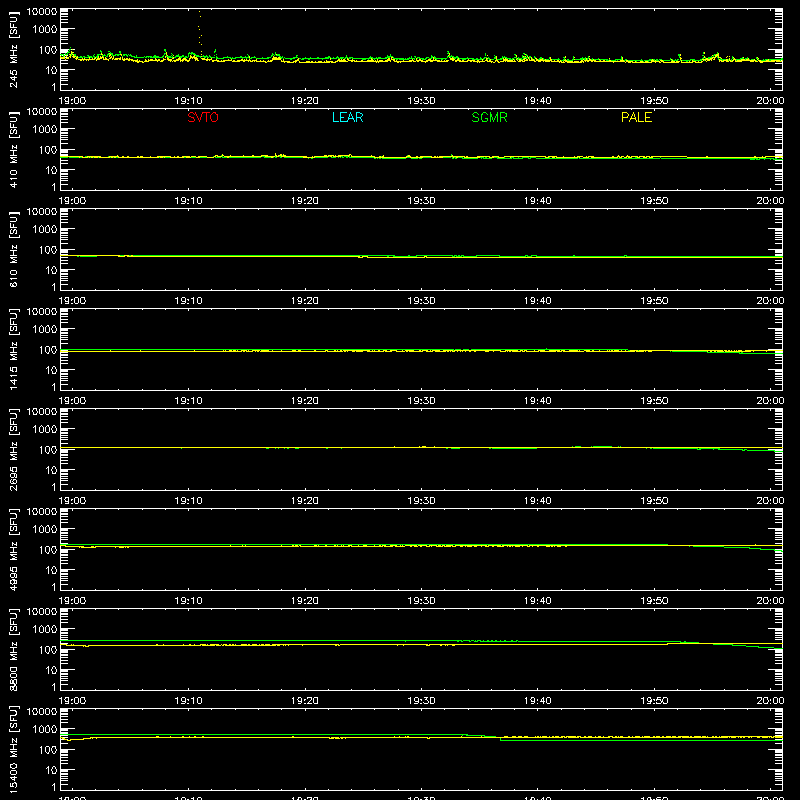Click the 19:00 time label of the 610 MHz plot
Viewport: 800px width, 800px height.
(72, 301)
